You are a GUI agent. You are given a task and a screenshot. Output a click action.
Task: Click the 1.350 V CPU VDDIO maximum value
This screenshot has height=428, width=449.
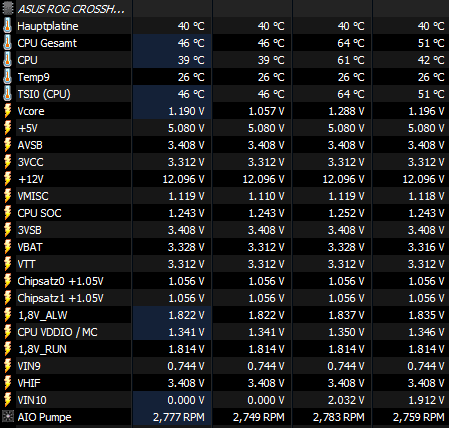coord(346,332)
